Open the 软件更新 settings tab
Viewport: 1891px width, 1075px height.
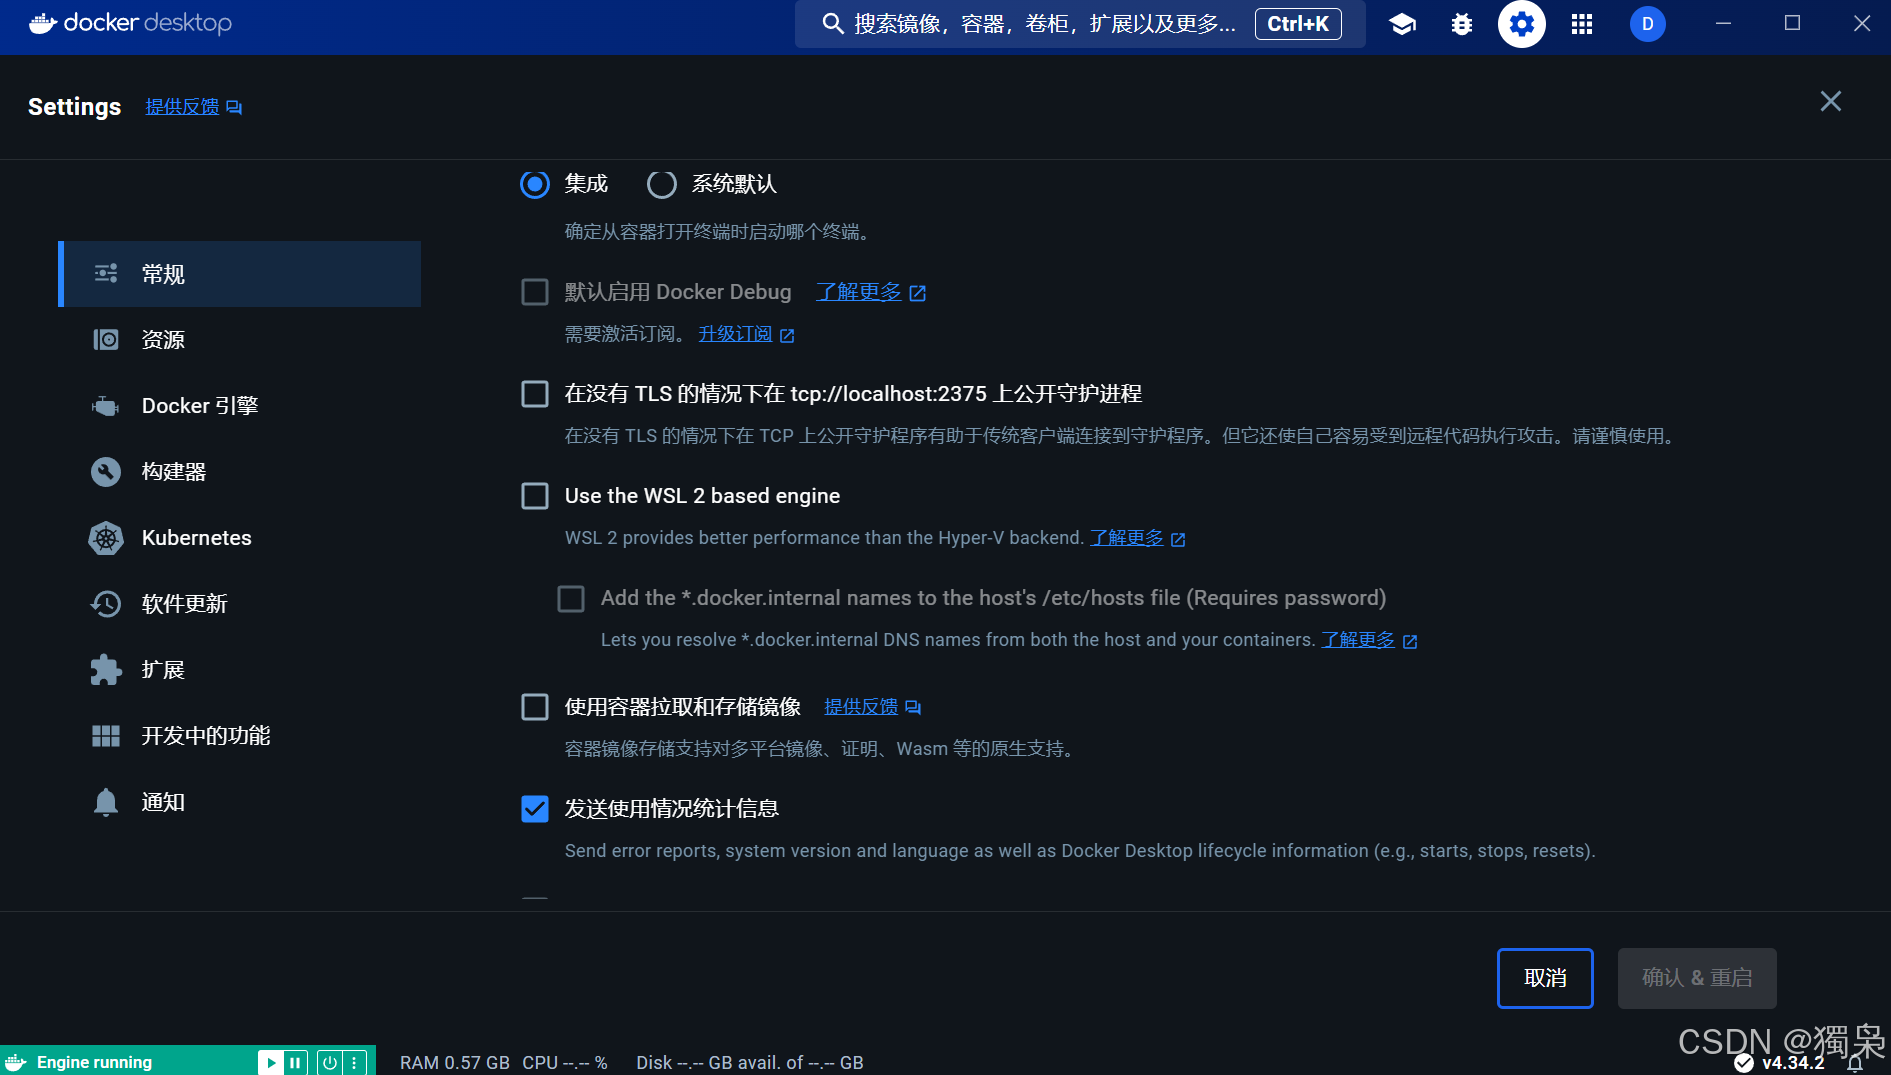240,604
